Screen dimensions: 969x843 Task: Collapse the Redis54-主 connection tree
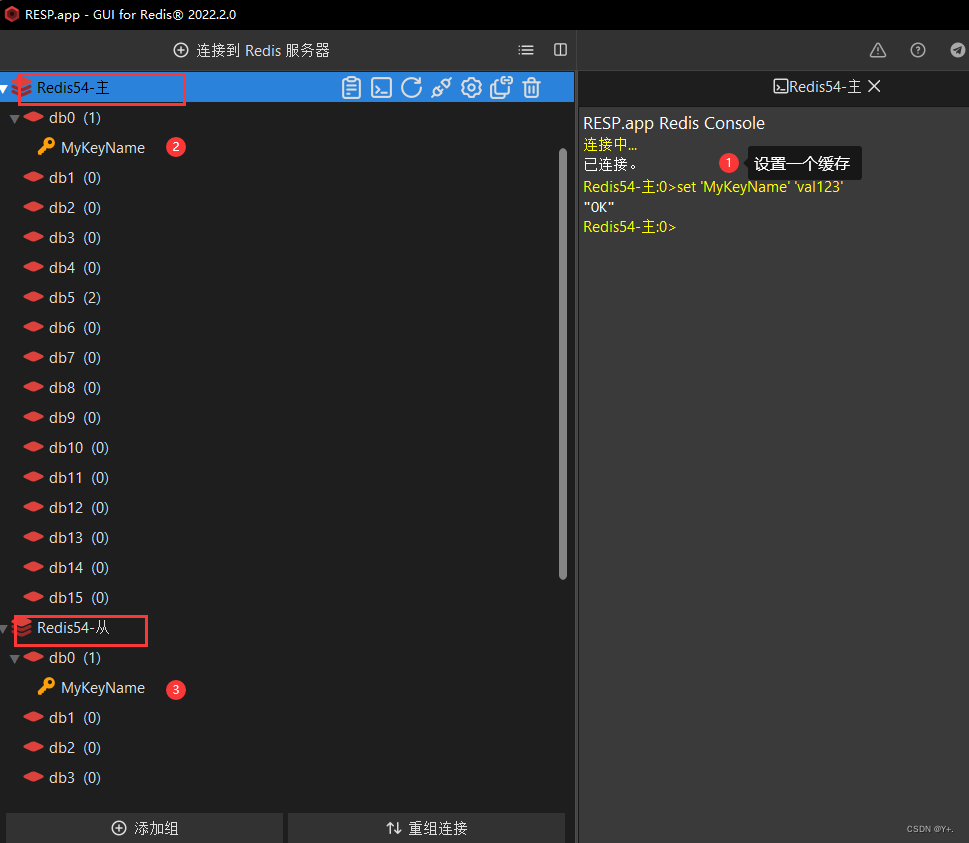(x=4, y=89)
